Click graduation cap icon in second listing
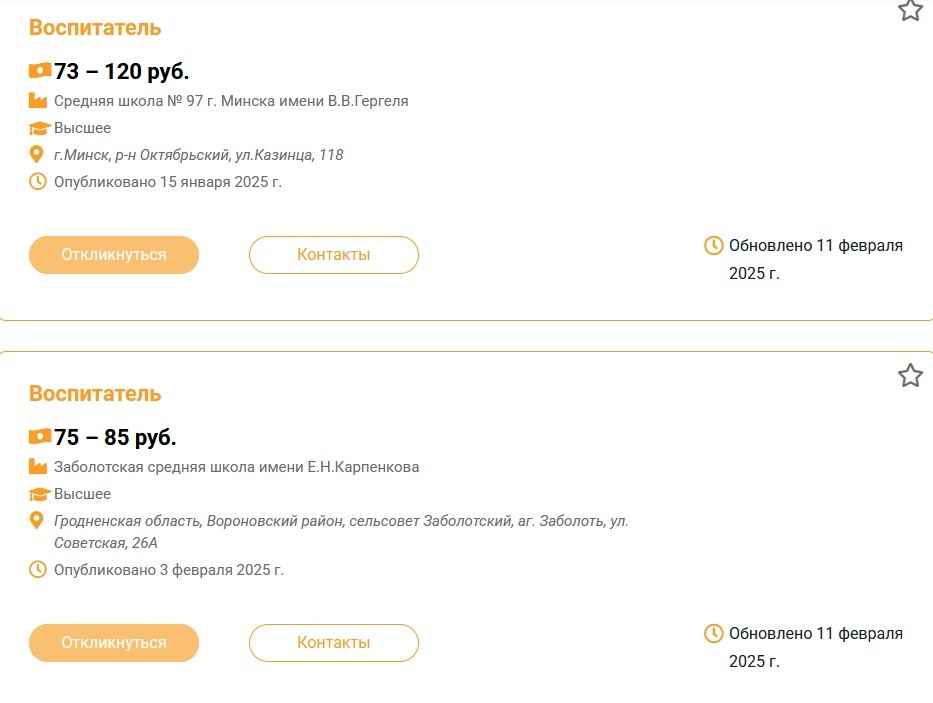The image size is (933, 703). (39, 494)
